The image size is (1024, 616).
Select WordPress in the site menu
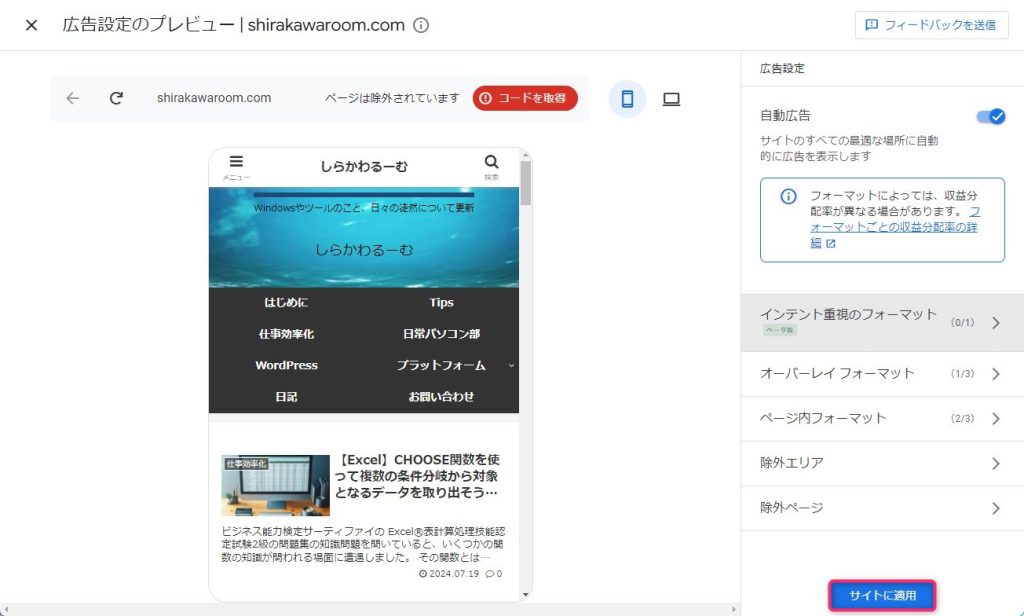(286, 365)
